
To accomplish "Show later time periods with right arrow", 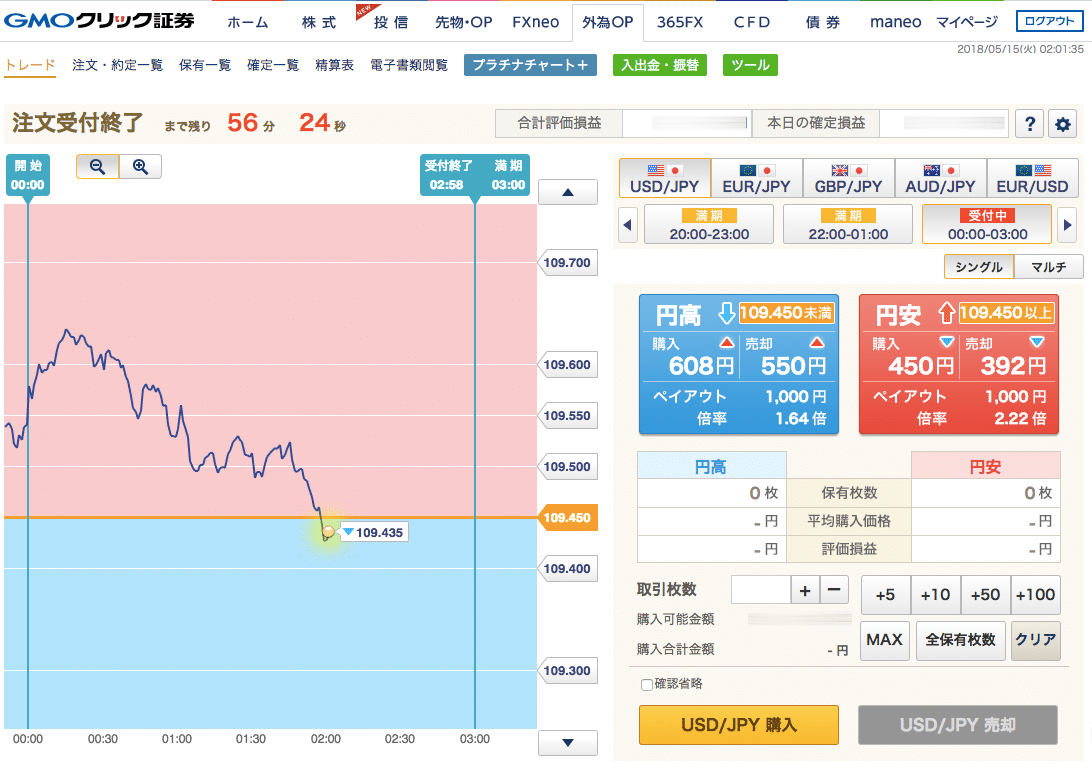I will pos(1065,225).
